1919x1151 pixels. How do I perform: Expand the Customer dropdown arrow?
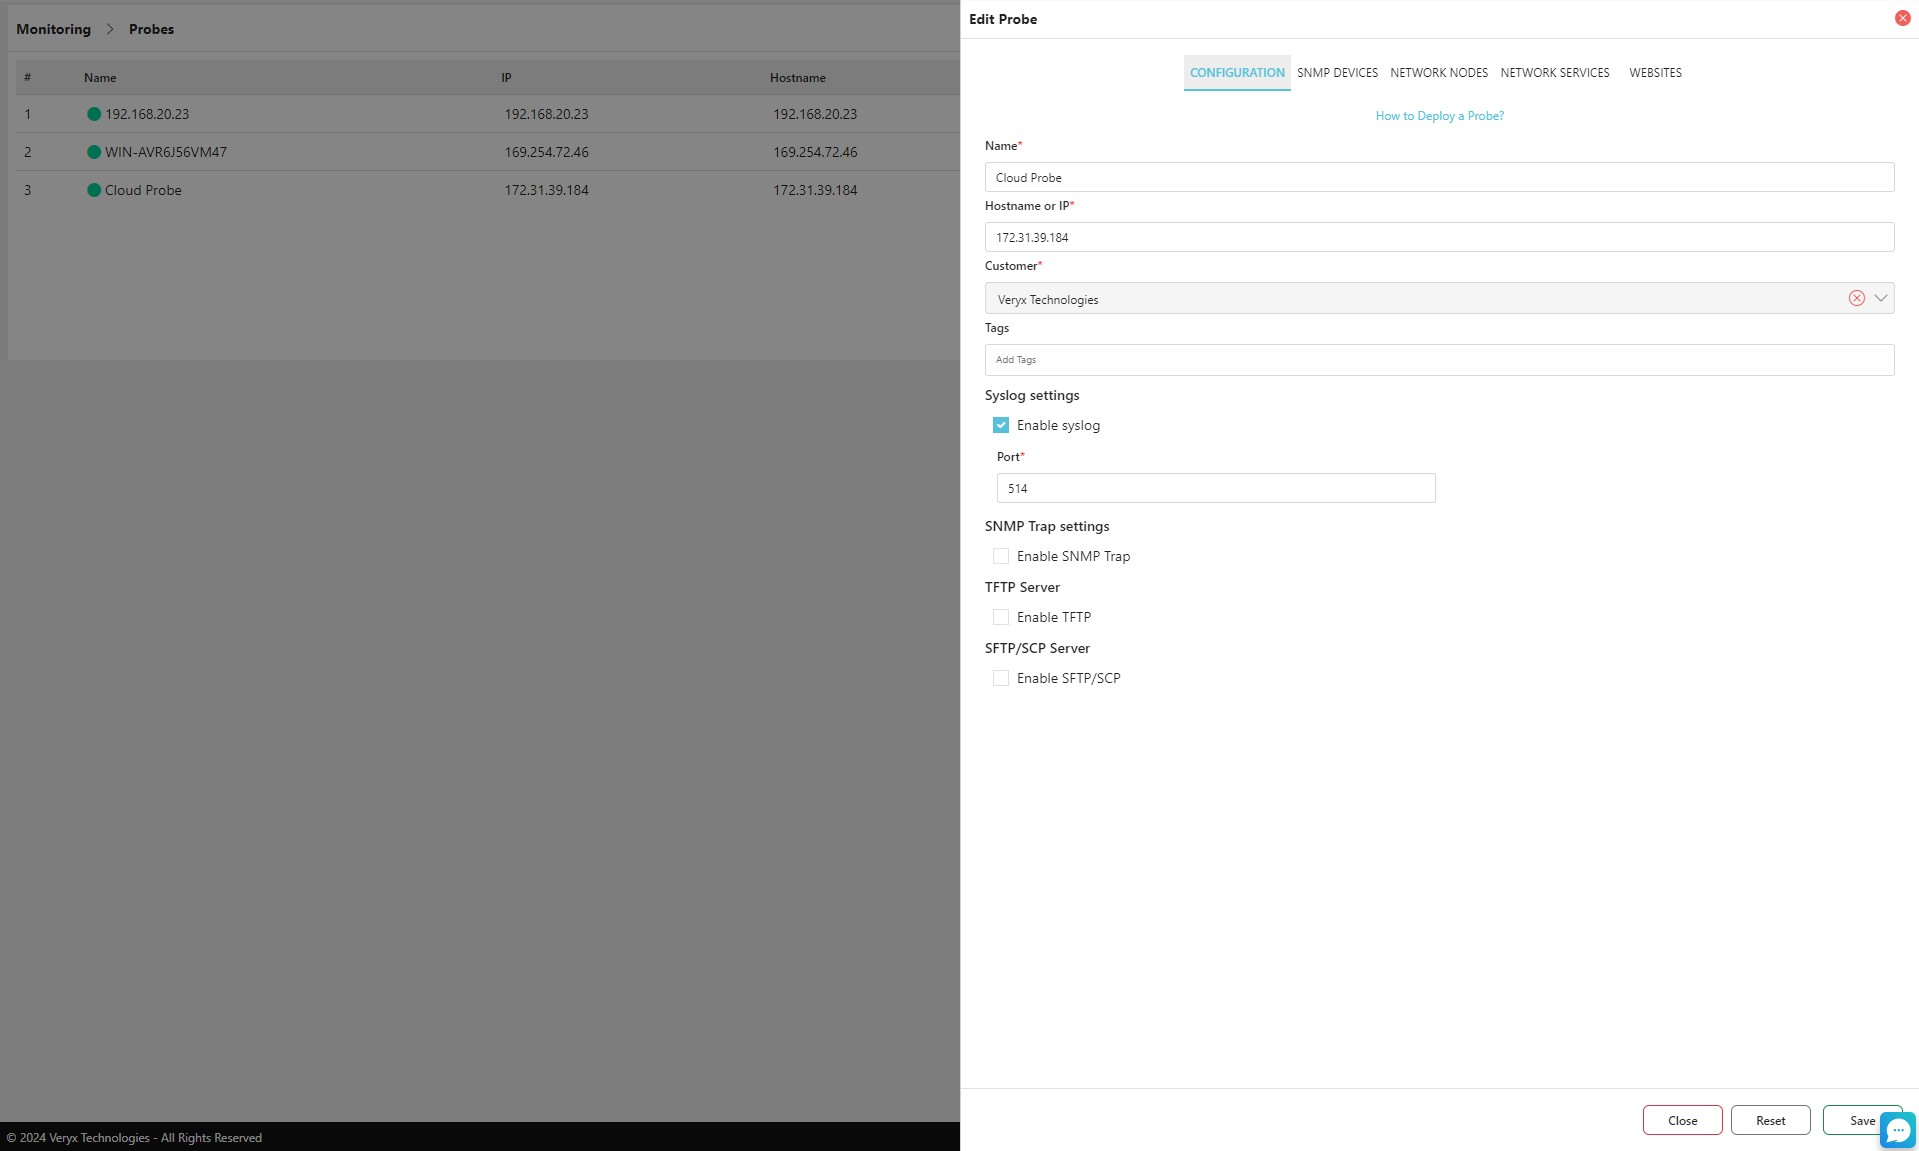[x=1880, y=298]
